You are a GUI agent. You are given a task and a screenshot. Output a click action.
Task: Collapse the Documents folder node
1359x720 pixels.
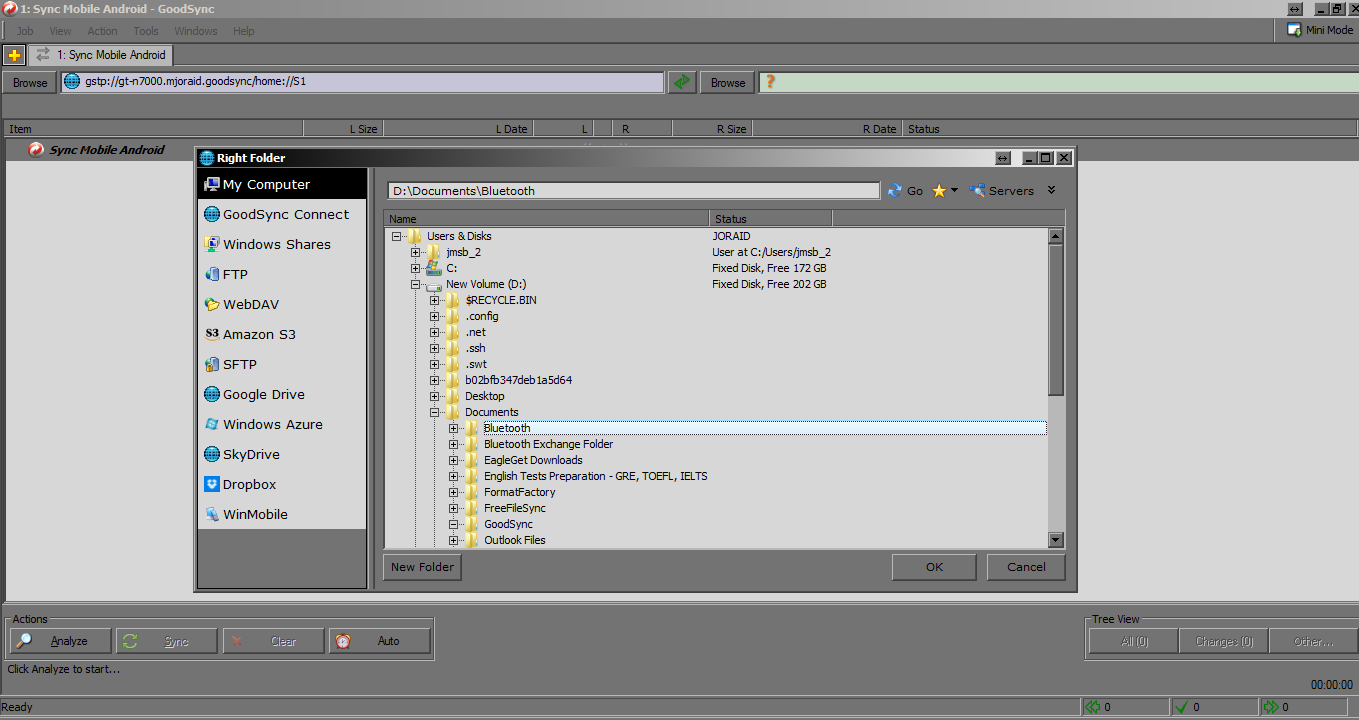pos(434,412)
